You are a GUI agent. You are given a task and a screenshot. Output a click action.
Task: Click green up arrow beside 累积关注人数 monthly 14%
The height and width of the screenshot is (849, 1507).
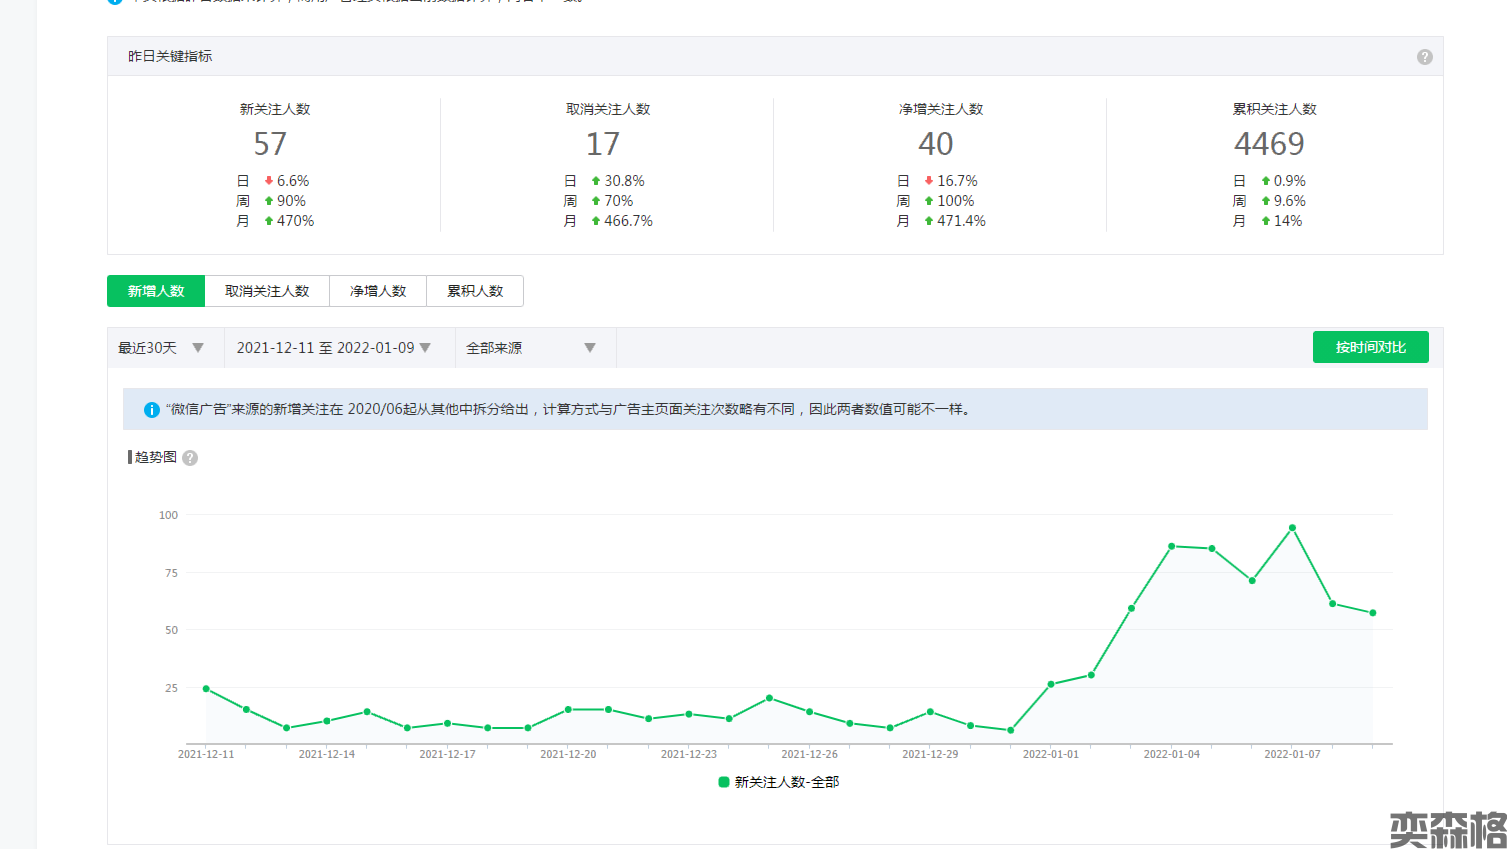point(1265,221)
